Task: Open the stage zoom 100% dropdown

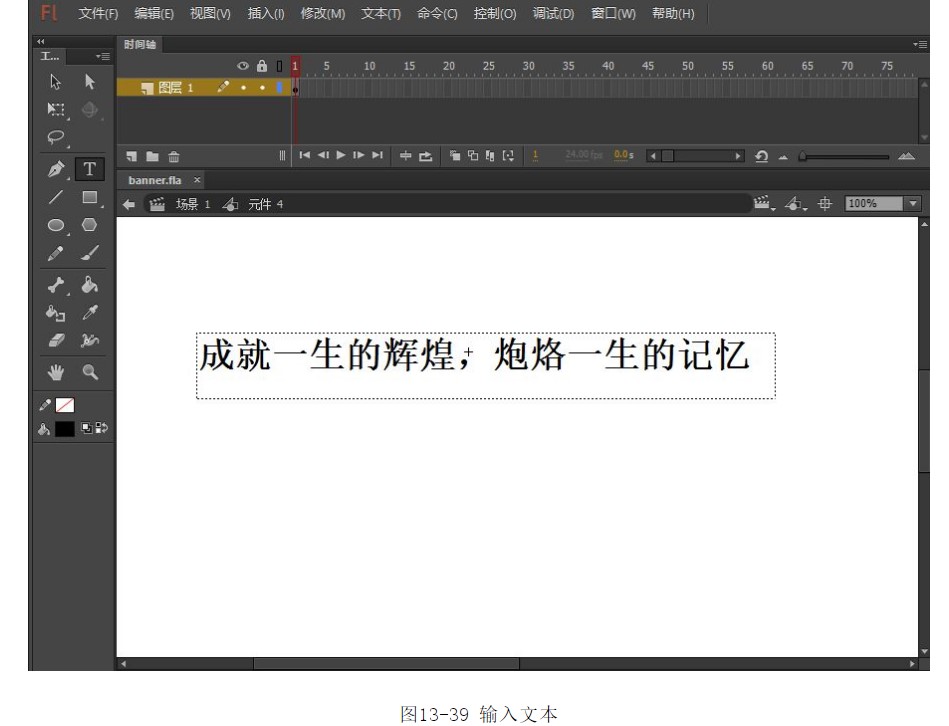Action: click(x=911, y=203)
